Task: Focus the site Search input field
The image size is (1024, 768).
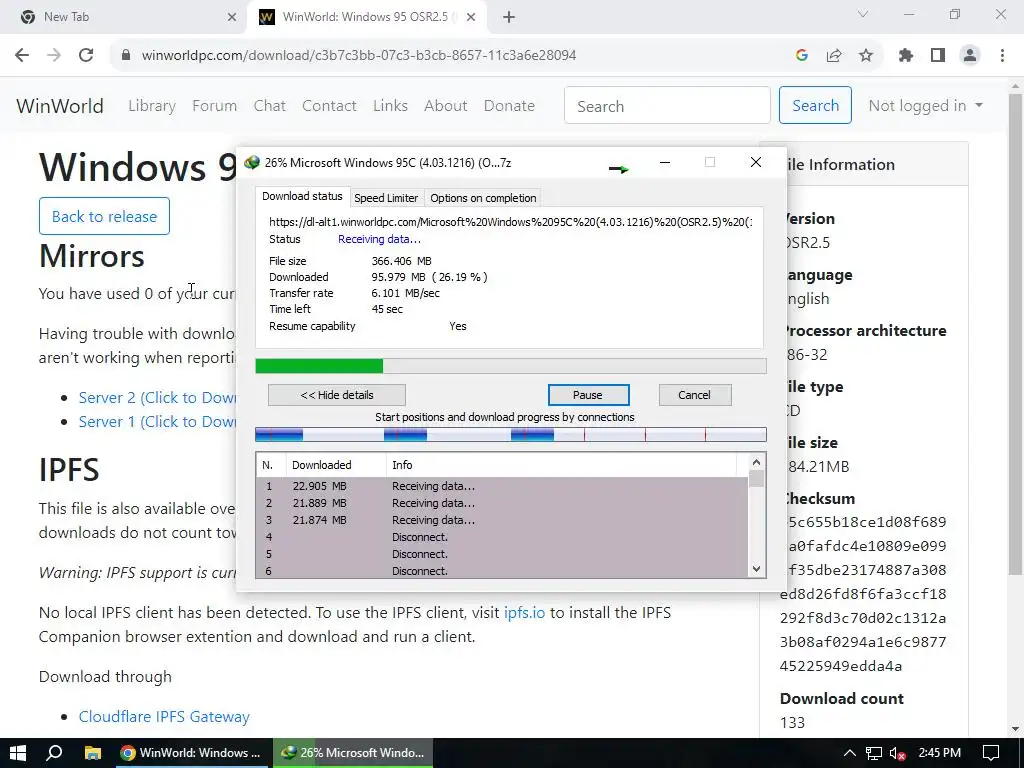Action: [x=667, y=106]
